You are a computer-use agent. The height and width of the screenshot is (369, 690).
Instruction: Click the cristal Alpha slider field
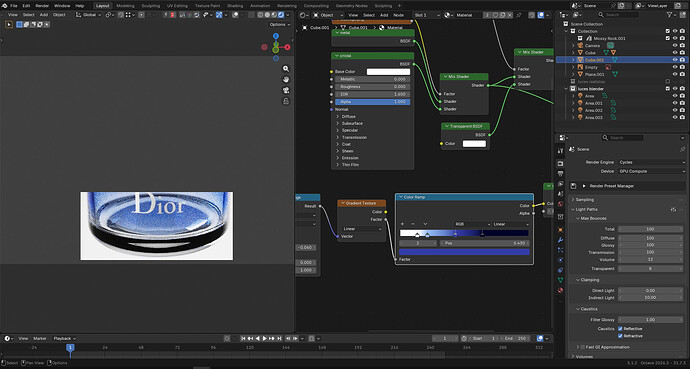[x=372, y=102]
